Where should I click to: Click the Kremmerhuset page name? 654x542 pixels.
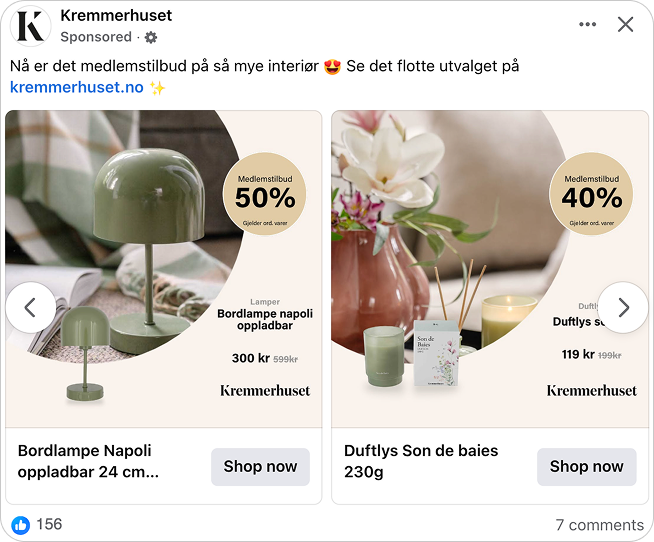coord(116,15)
